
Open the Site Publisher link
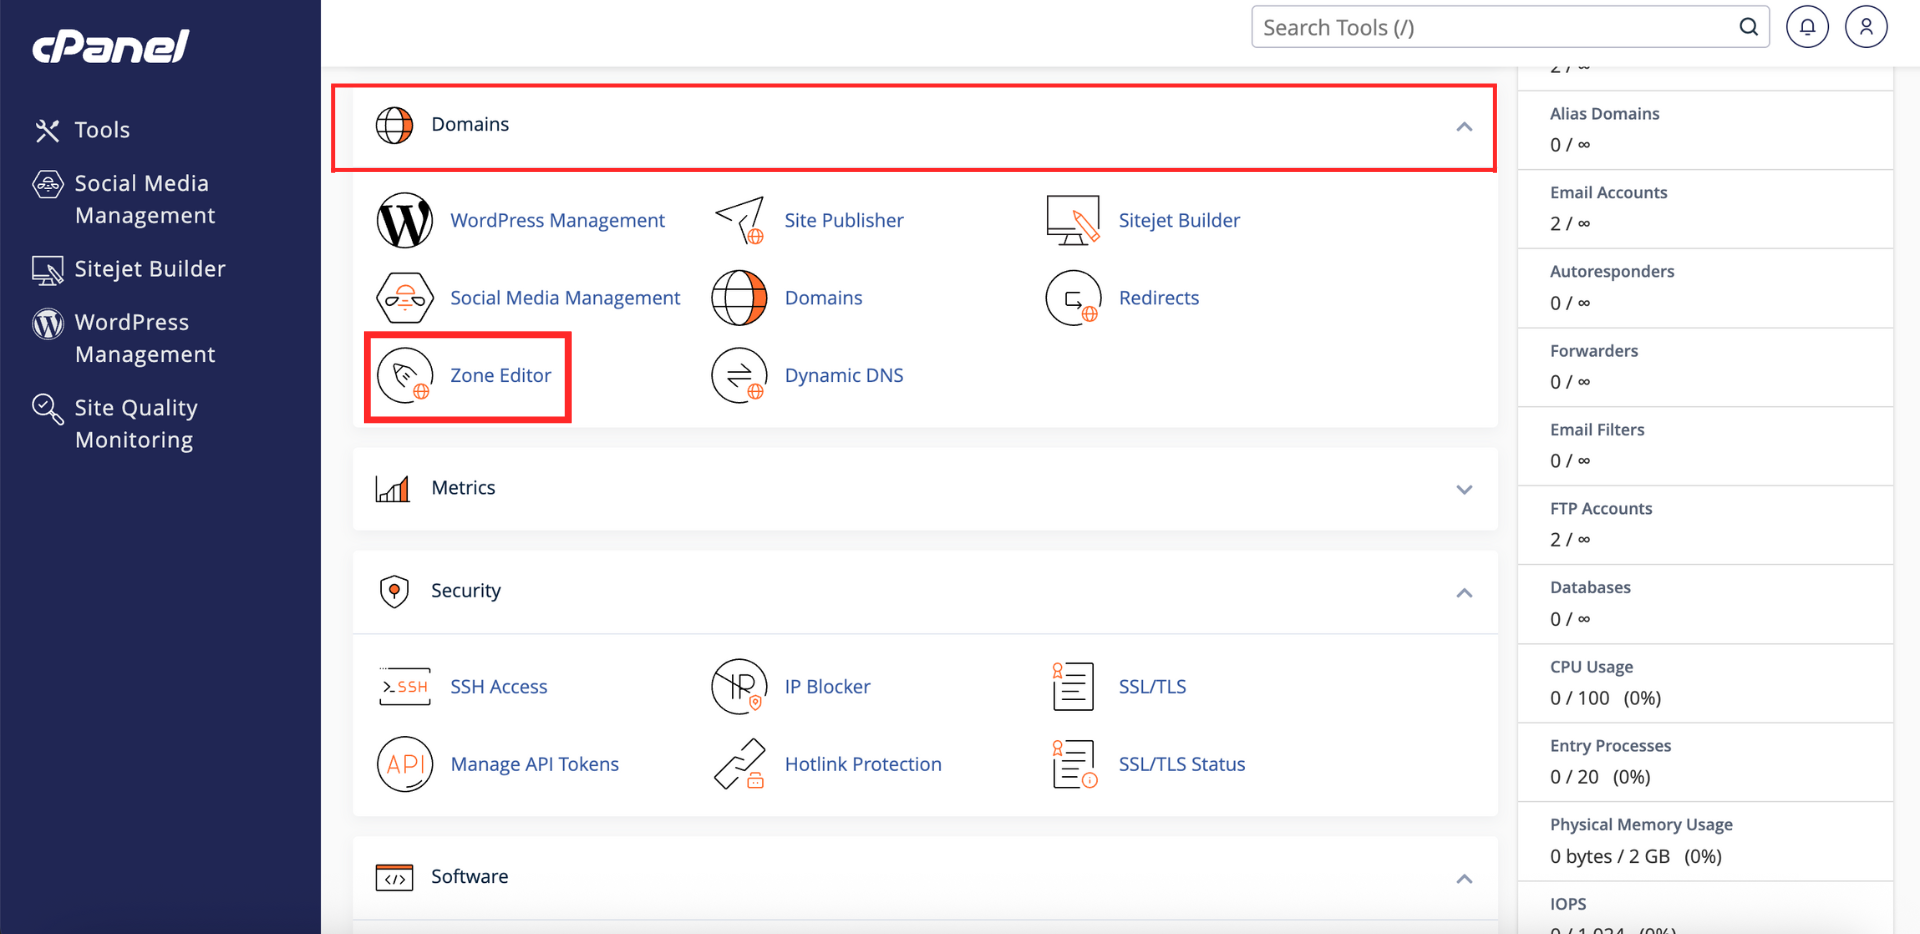[x=844, y=220]
